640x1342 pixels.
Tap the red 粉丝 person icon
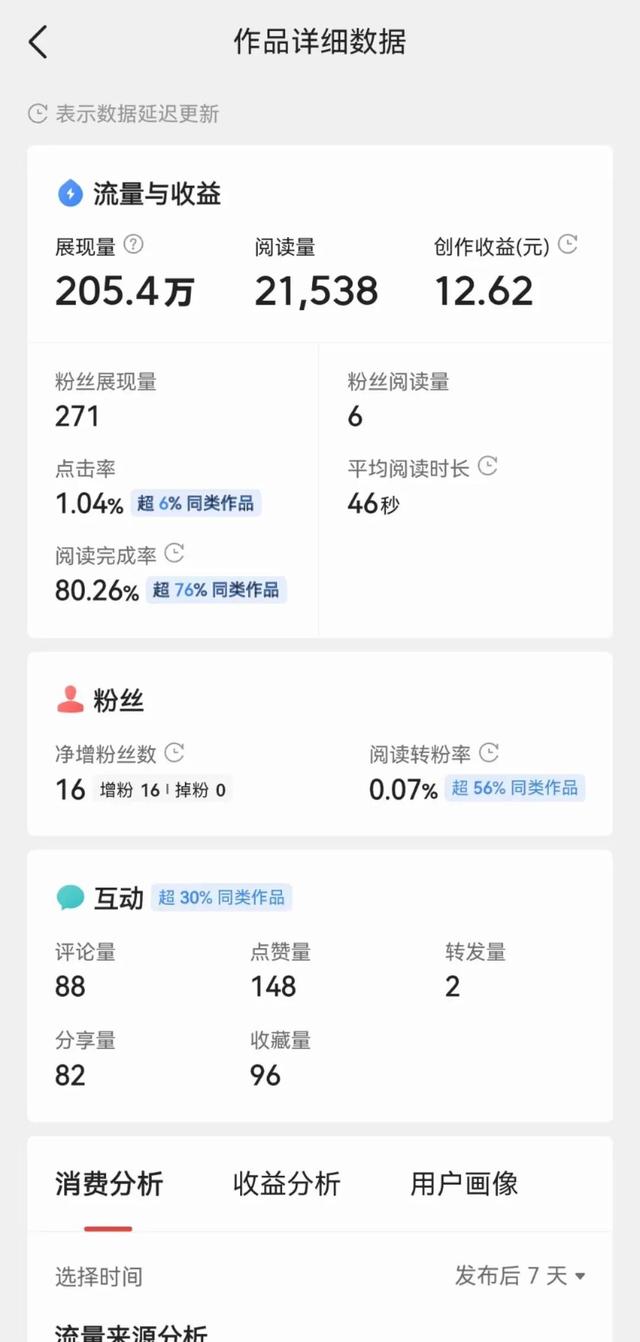(70, 700)
